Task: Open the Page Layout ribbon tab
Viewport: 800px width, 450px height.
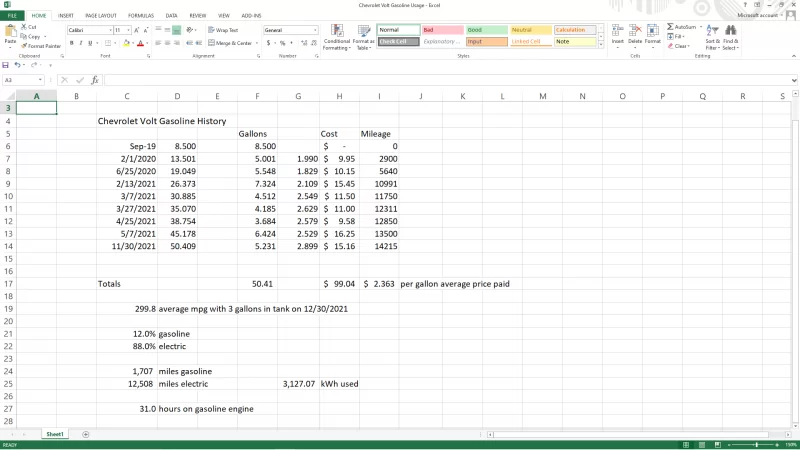Action: coord(100,16)
